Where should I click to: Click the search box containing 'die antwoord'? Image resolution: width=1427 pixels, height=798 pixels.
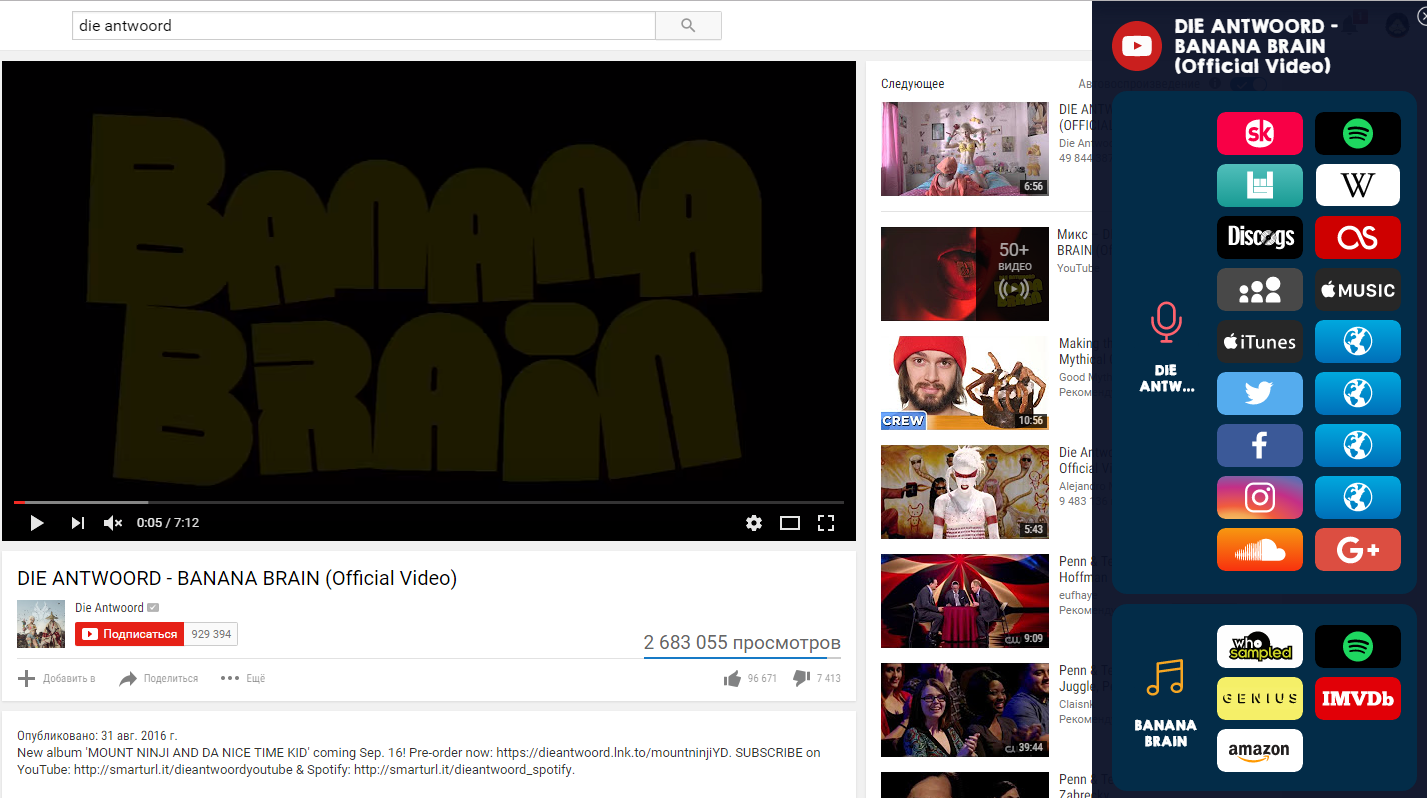click(364, 26)
